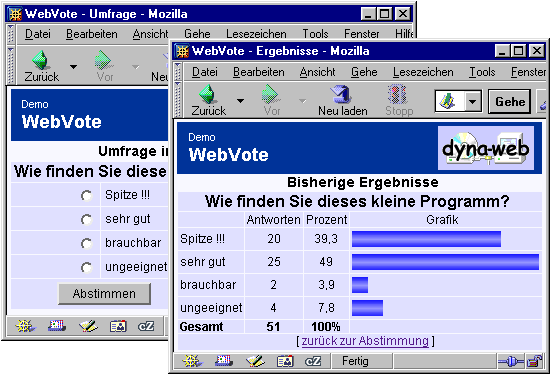Image resolution: width=550 pixels, height=374 pixels.
Task: Click Mozilla icon in Ergebnisse title bar
Action: (182, 51)
